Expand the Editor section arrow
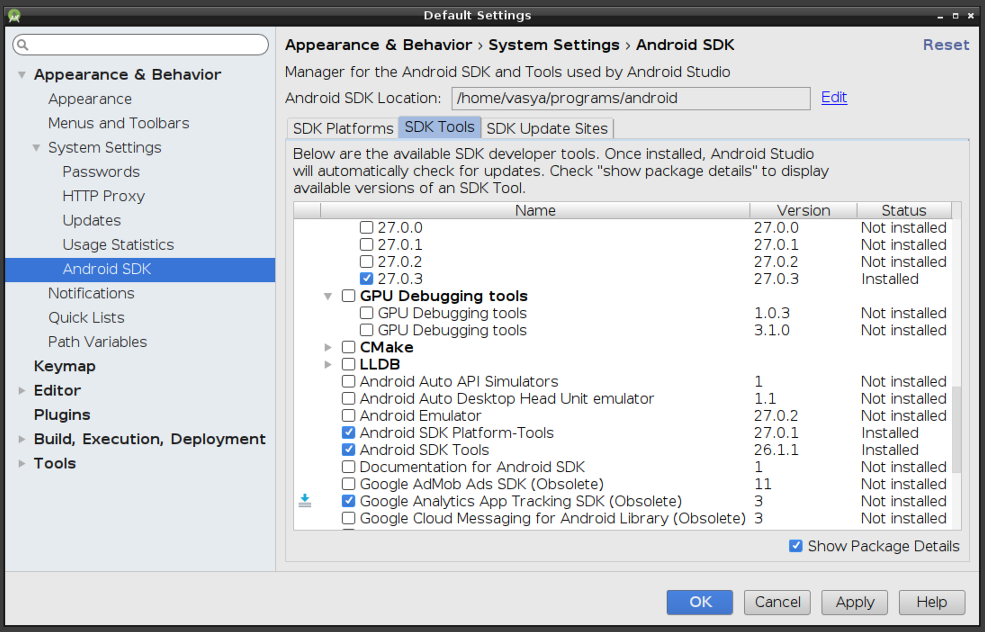 pyautogui.click(x=22, y=391)
